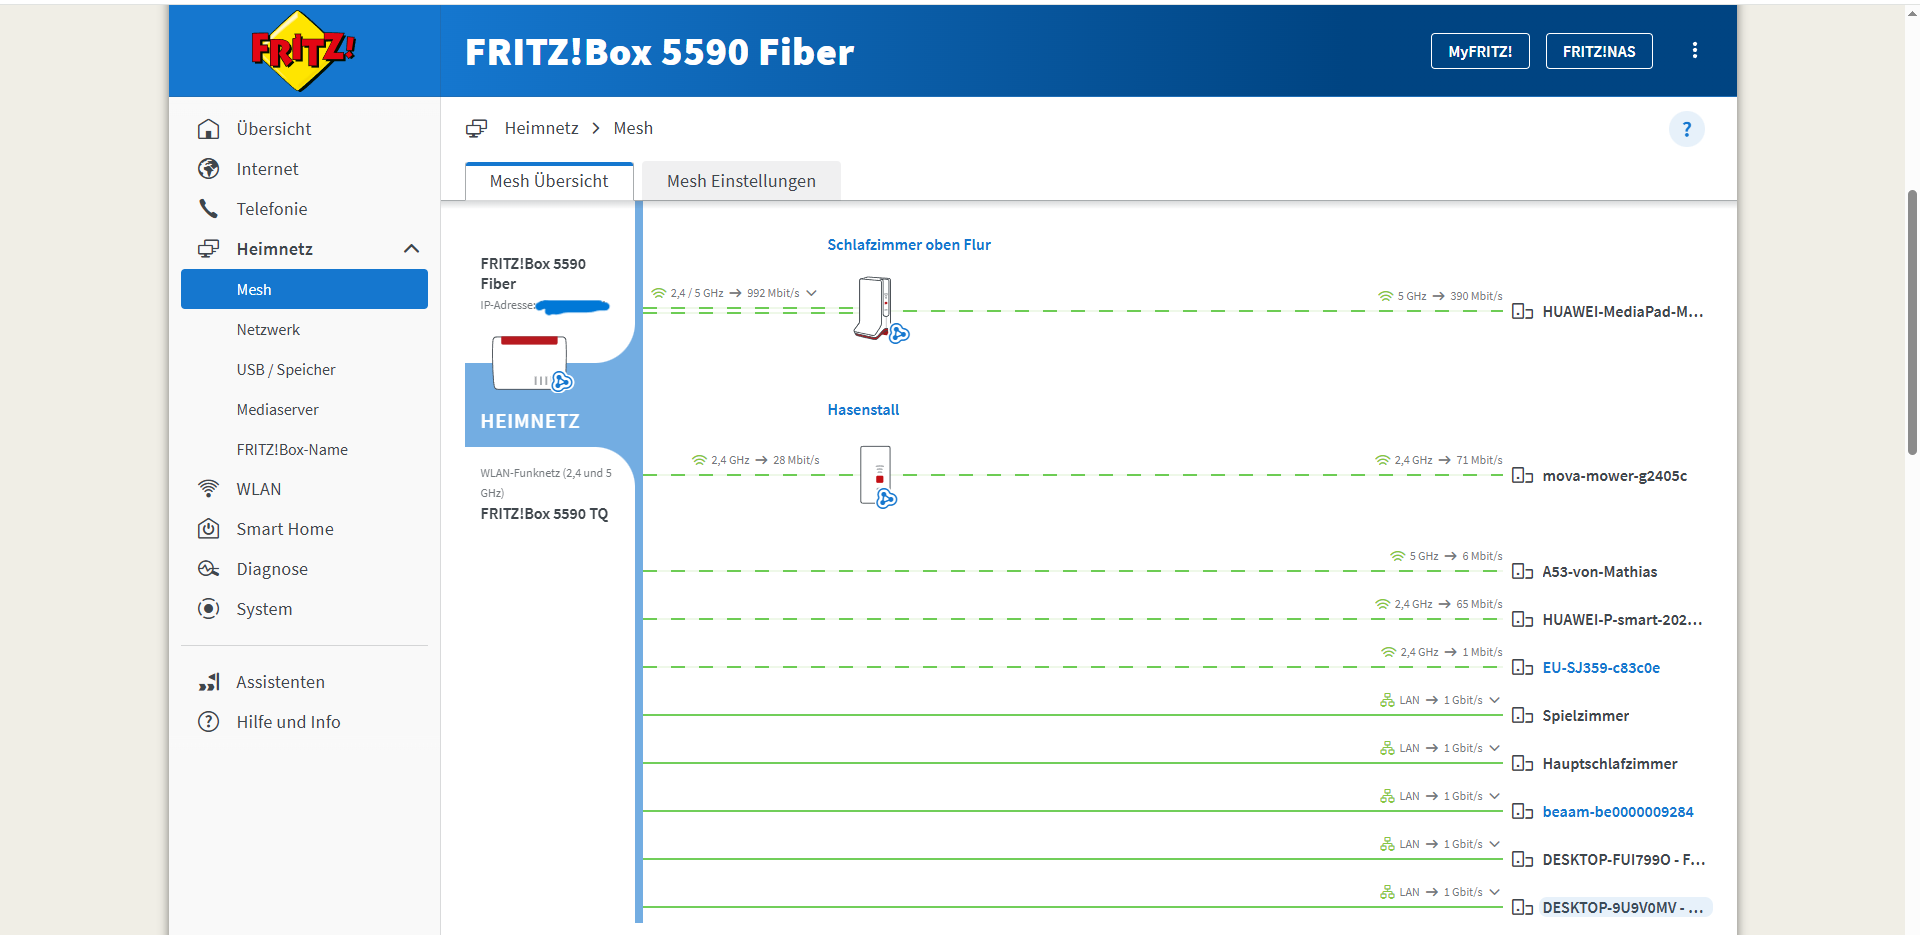Click the Smart Home icon

pos(208,529)
